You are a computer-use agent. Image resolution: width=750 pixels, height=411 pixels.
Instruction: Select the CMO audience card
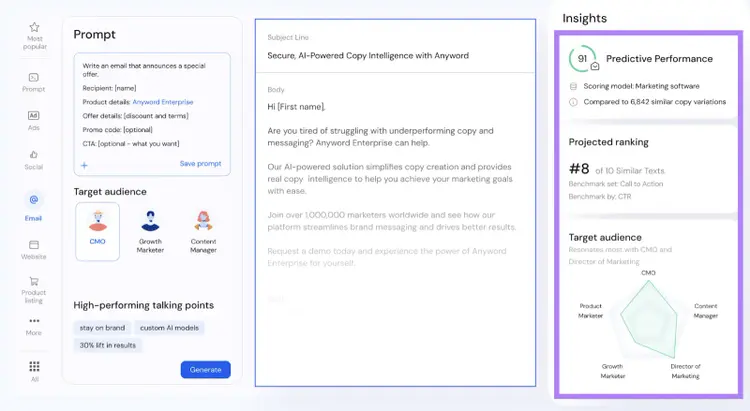(98, 232)
